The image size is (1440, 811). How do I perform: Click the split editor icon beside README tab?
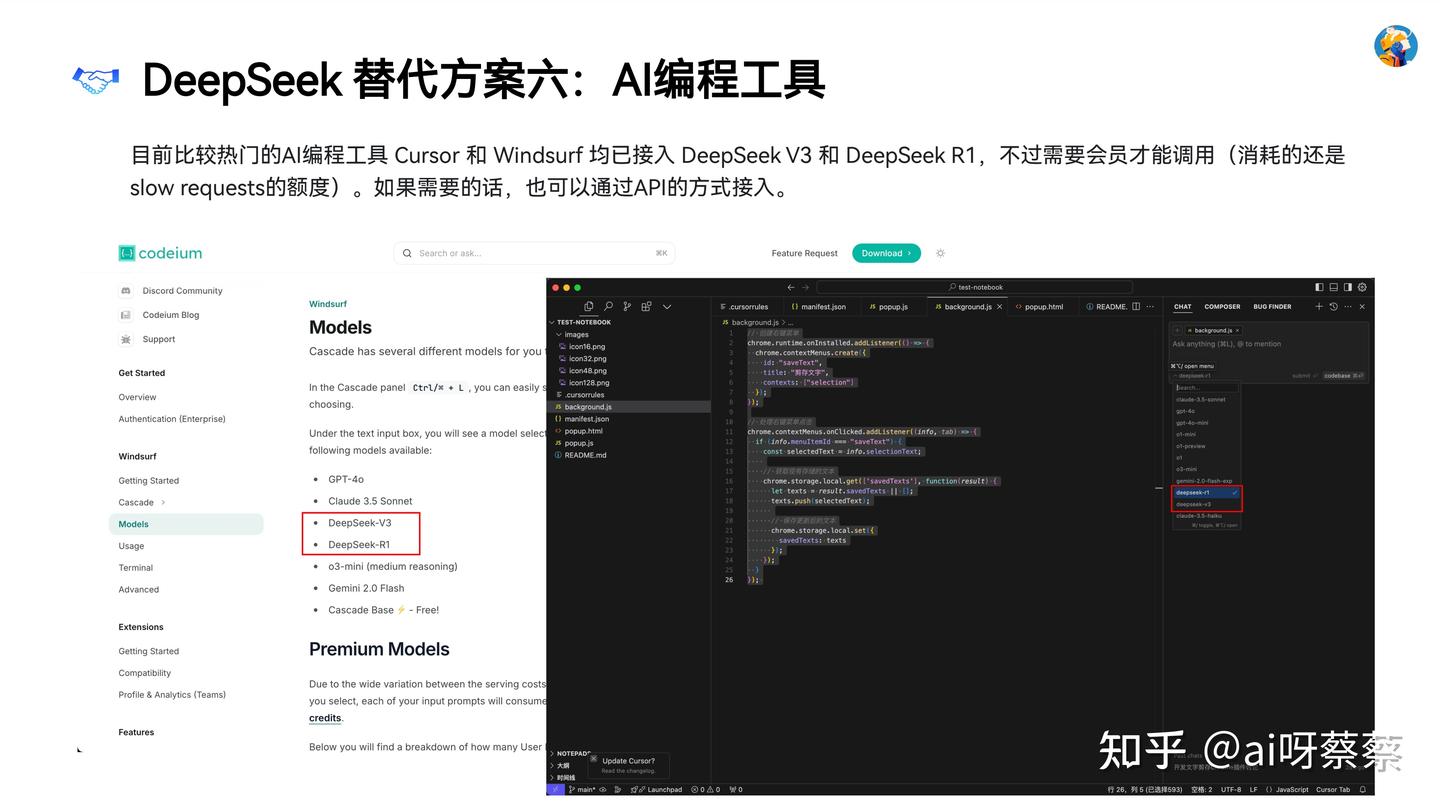(x=1135, y=306)
